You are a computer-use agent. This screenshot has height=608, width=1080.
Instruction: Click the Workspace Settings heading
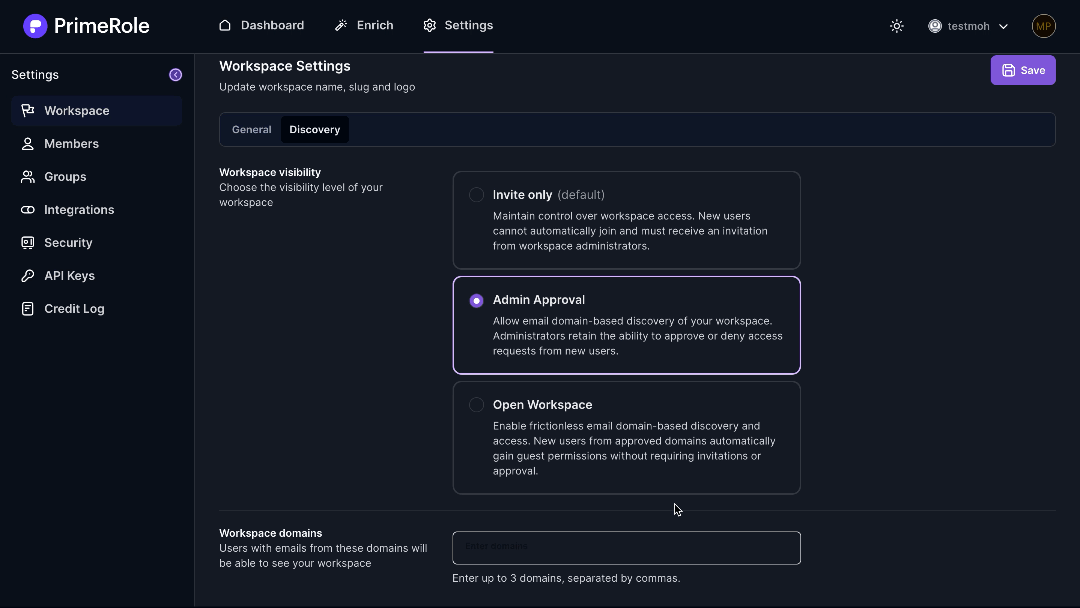(x=284, y=66)
